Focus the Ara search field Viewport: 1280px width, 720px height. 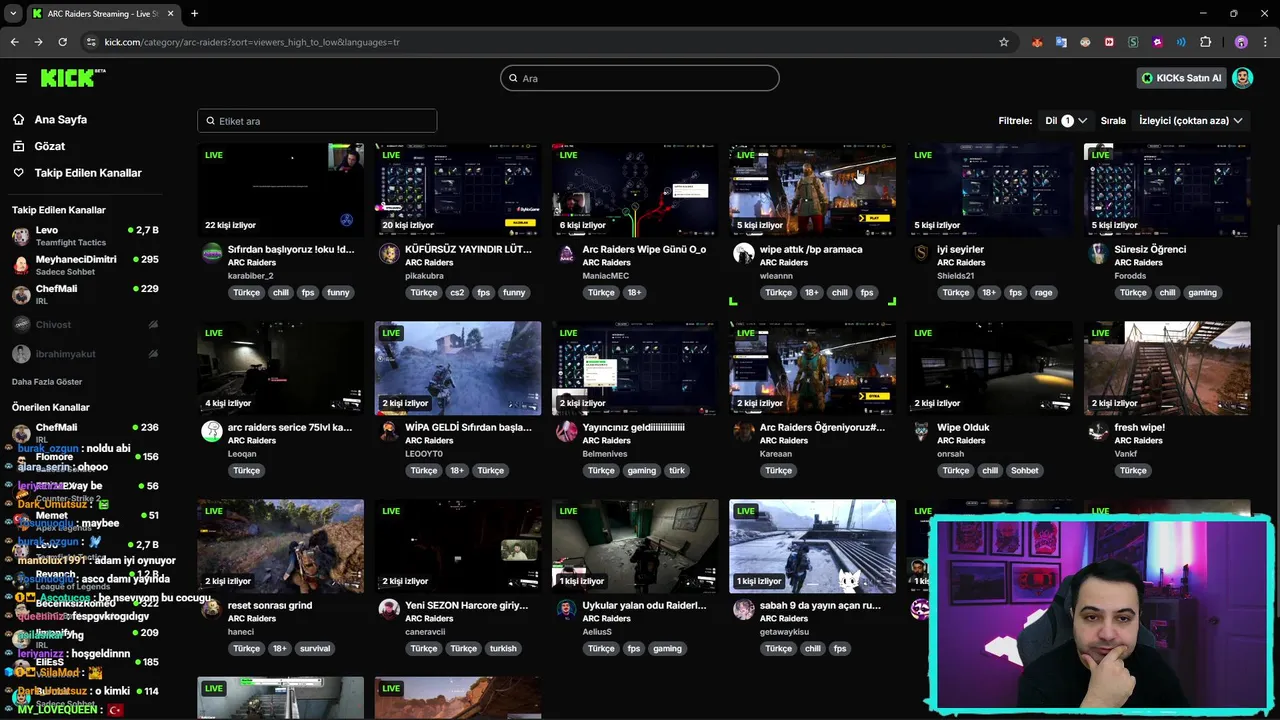tap(640, 78)
